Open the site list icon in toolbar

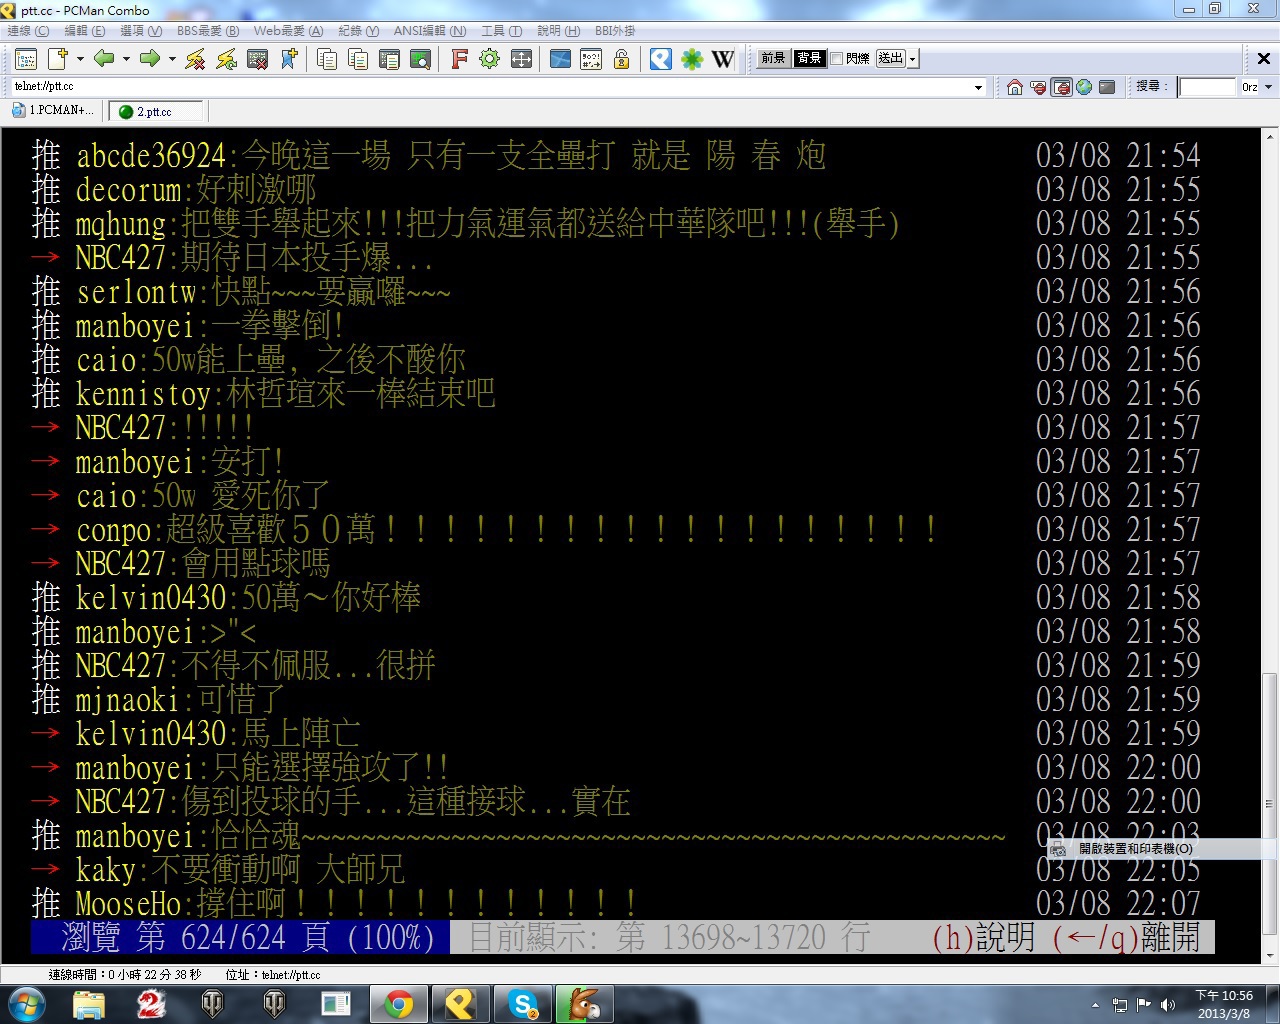click(x=26, y=59)
